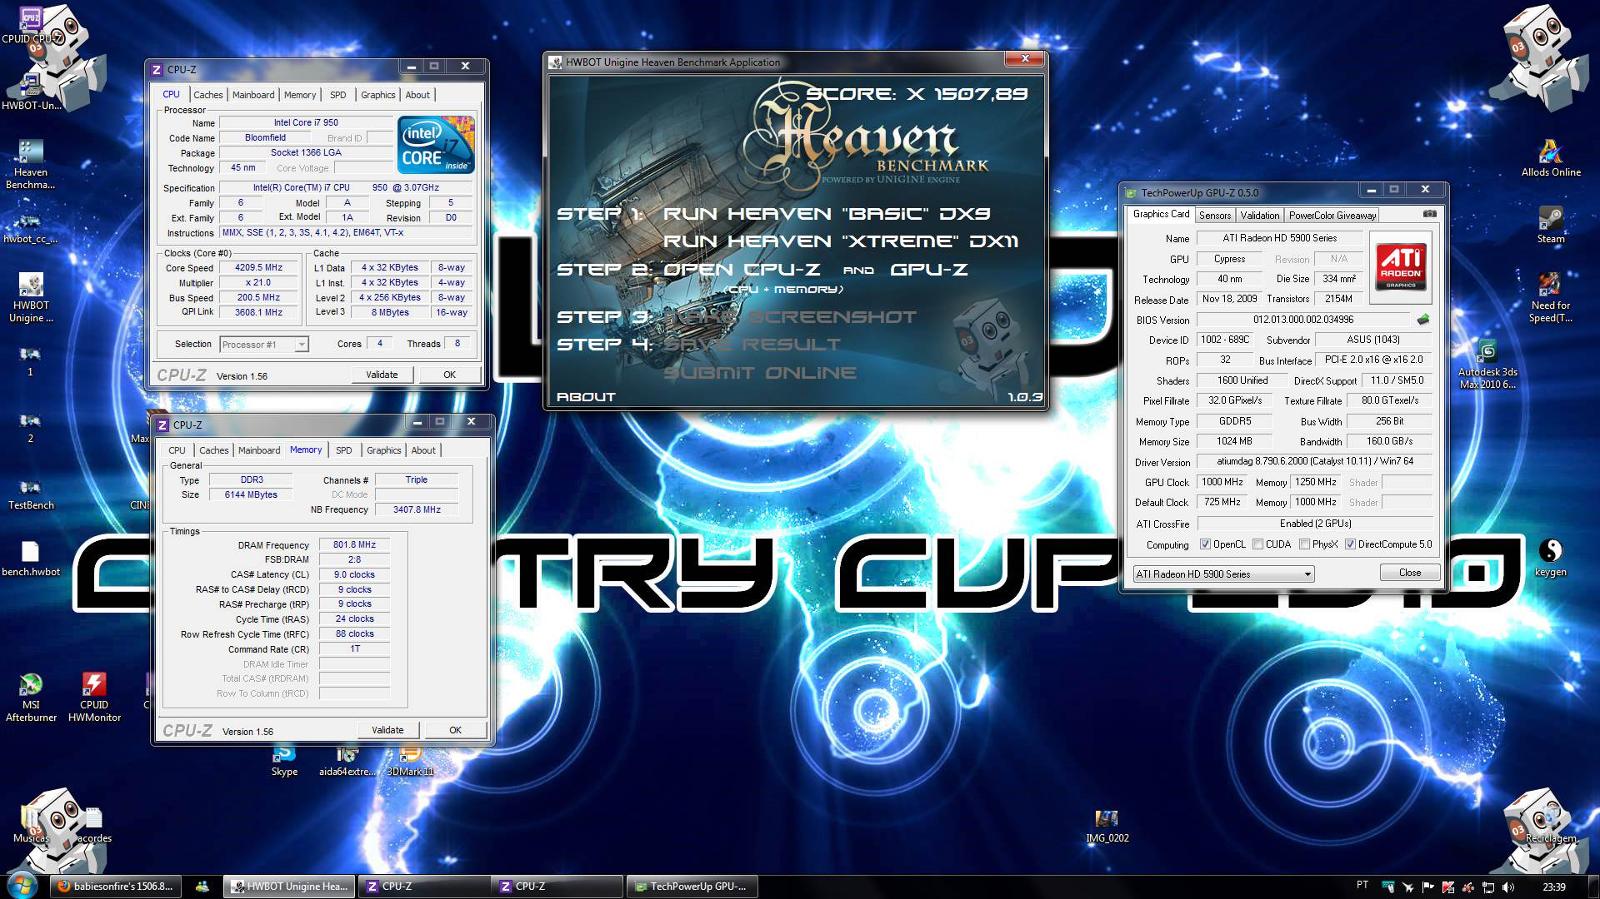Open Graphics tab in memory CPU-Z window
The width and height of the screenshot is (1600, 899).
click(x=384, y=450)
